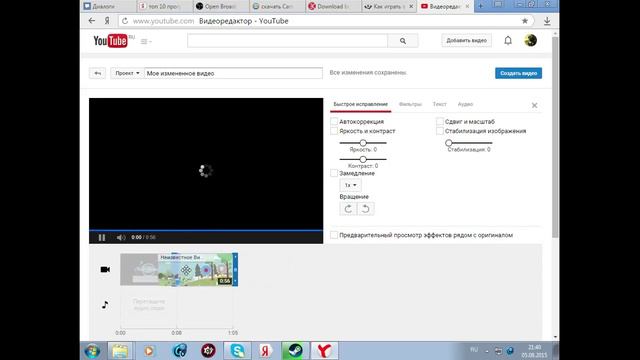This screenshot has width=640, height=360.
Task: Open the Проект dropdown
Action: pos(127,73)
